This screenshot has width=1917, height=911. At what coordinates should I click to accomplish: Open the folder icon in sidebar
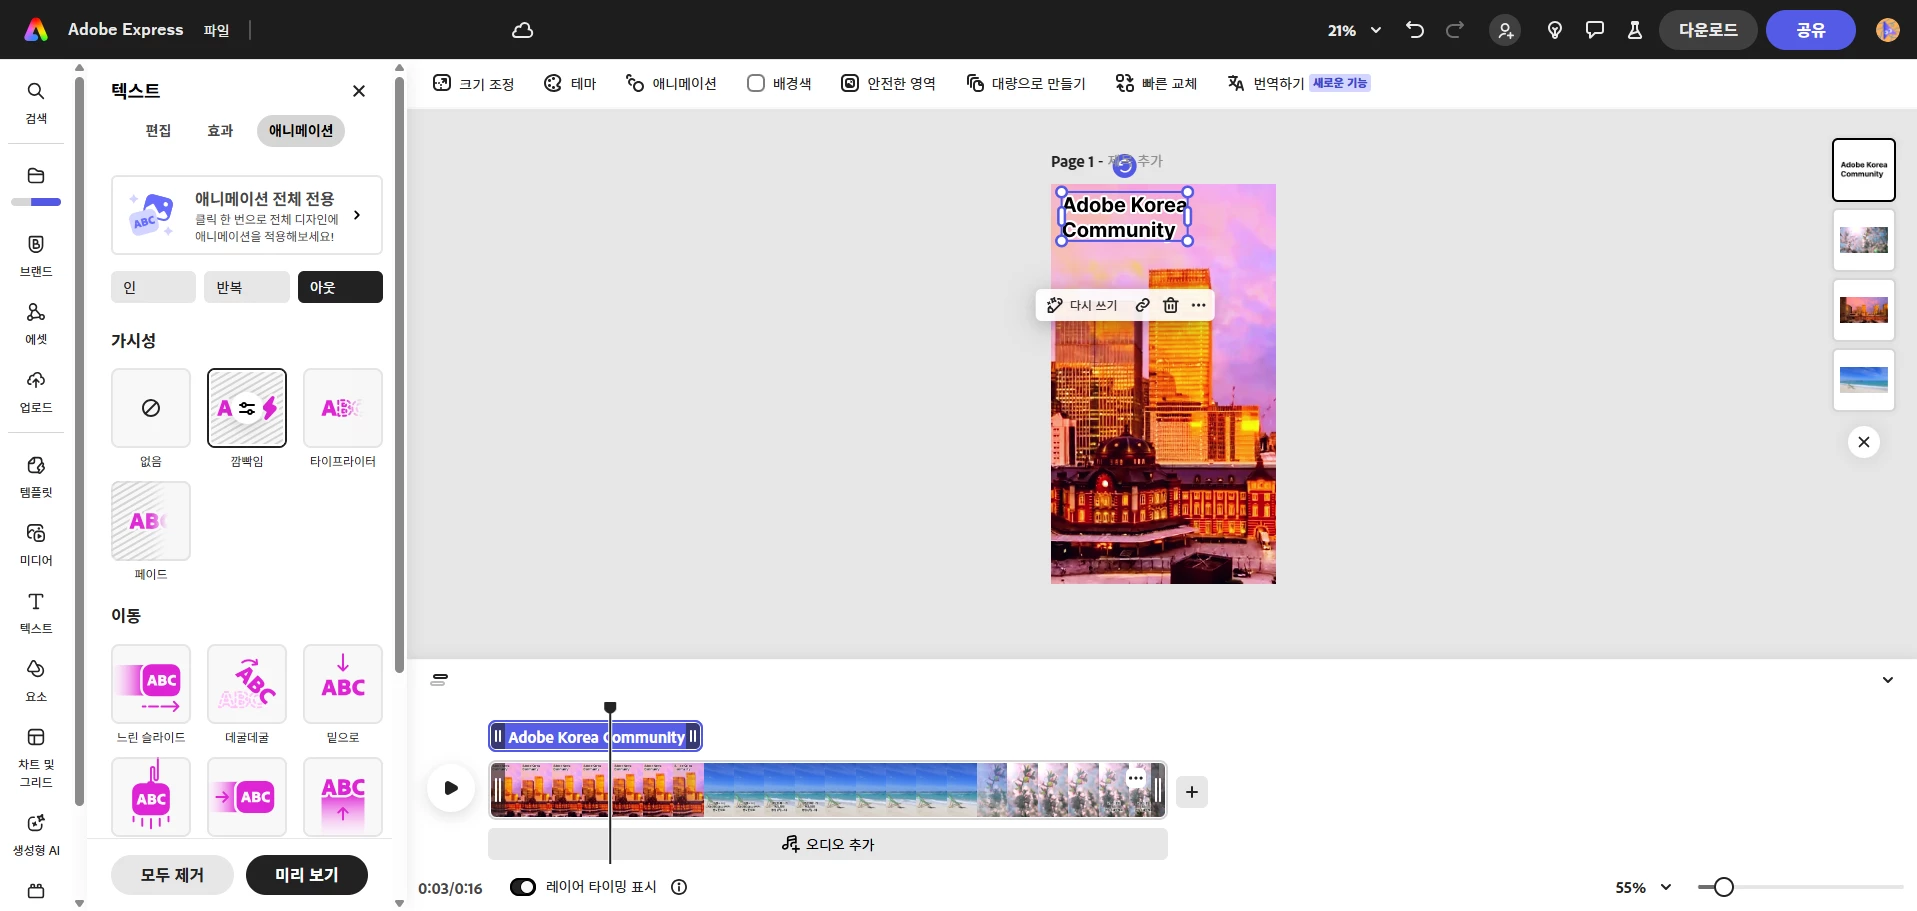36,176
